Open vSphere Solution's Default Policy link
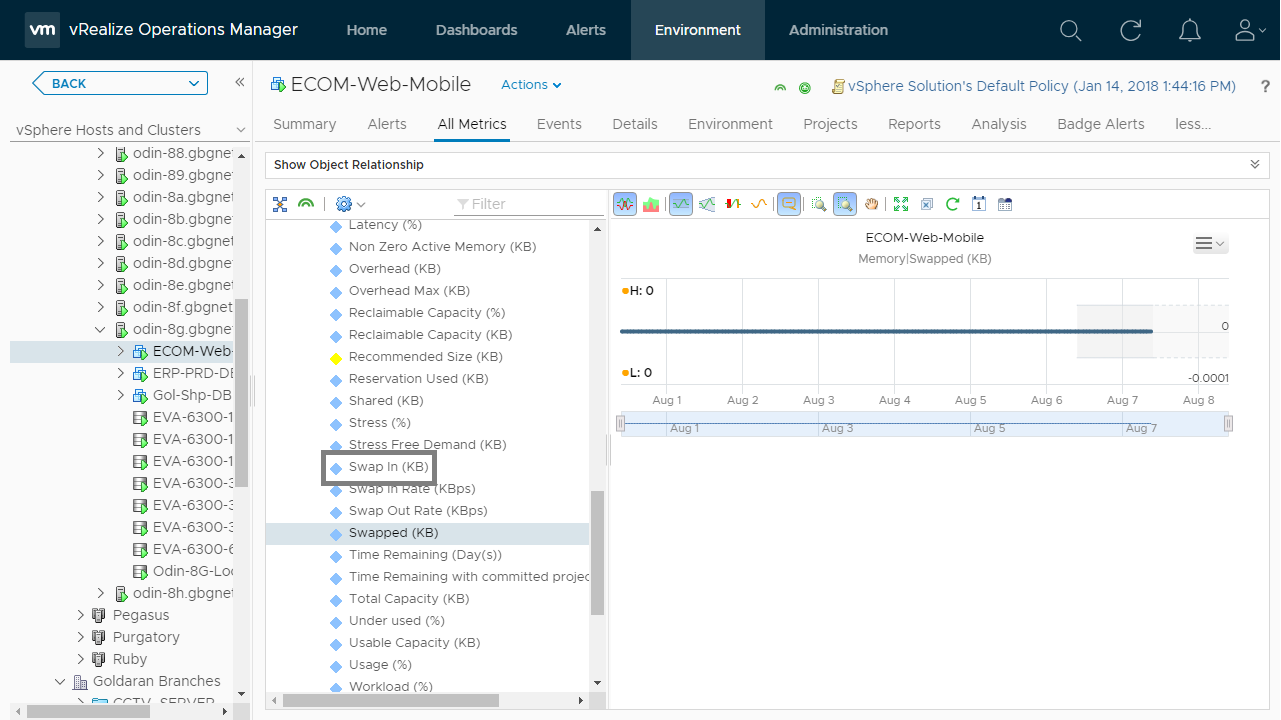Screen dimensions: 1281x720 point(1042,87)
